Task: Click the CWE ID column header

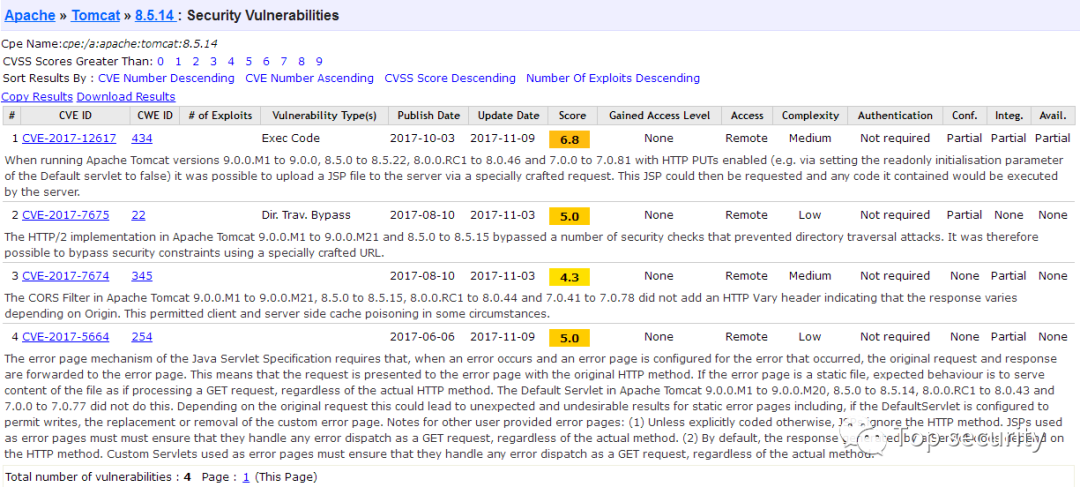Action: 155,115
